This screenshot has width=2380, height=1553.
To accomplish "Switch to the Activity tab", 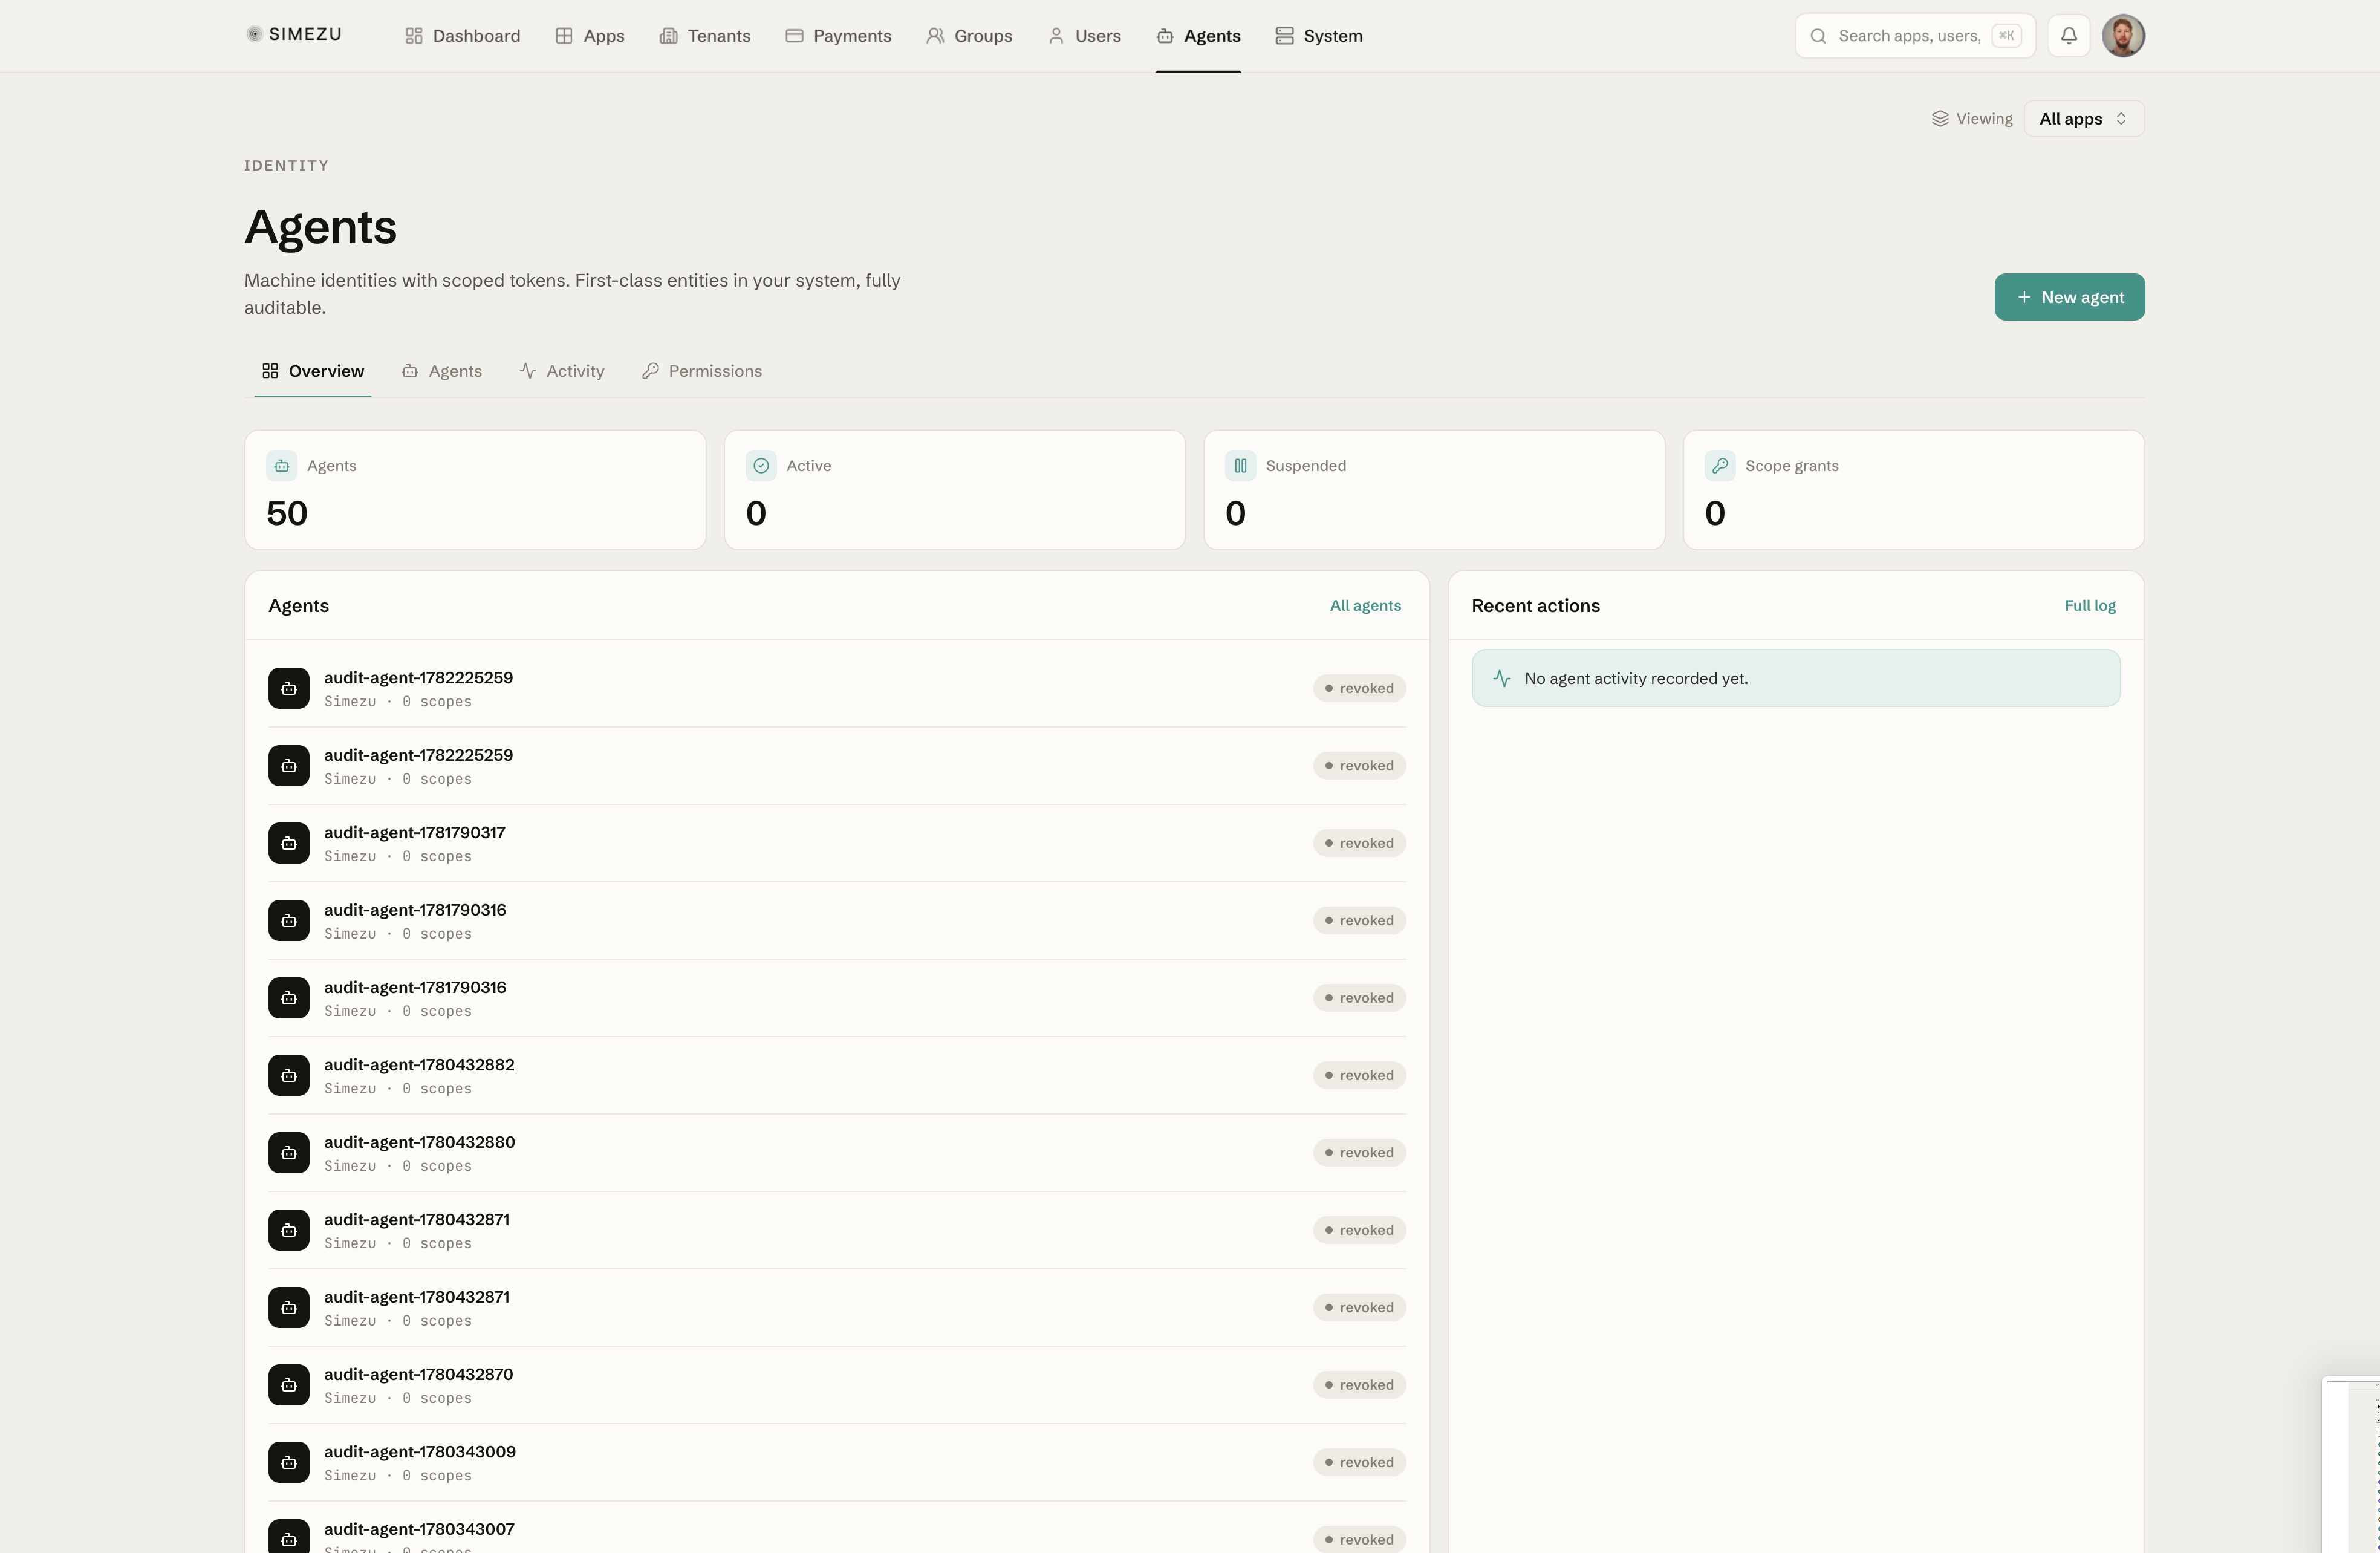I will [x=562, y=371].
